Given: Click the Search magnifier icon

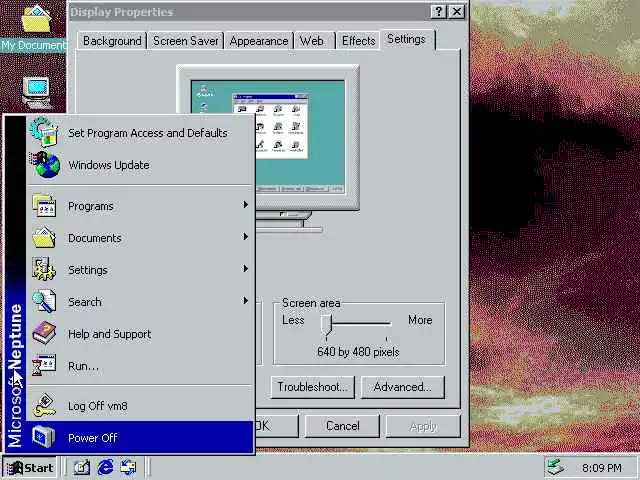Looking at the screenshot, I should click(44, 301).
